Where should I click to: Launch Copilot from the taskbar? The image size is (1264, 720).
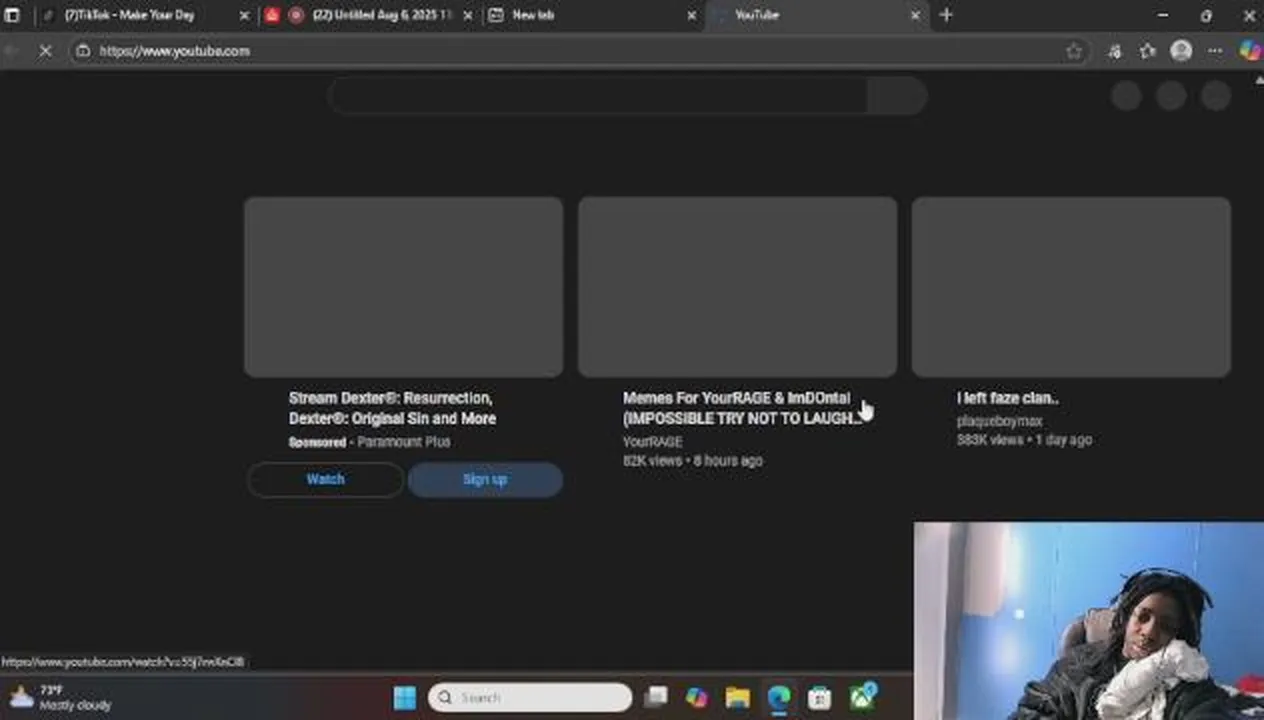tap(697, 697)
